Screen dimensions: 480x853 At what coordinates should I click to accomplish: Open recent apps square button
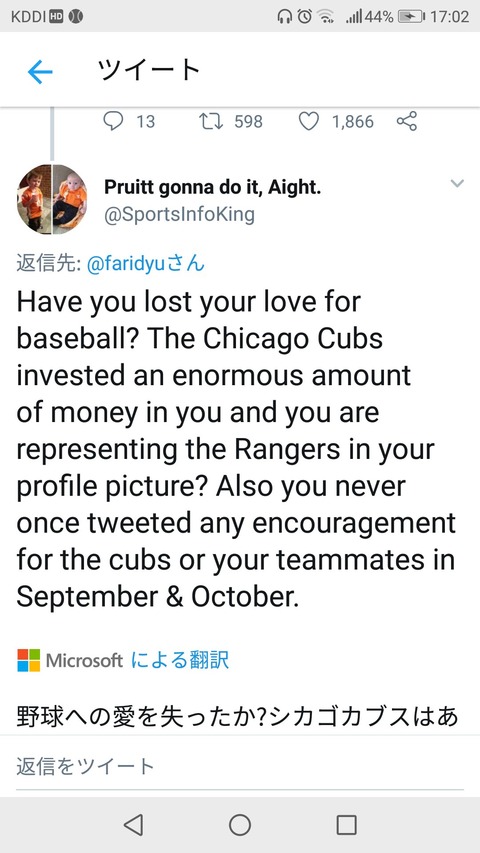(x=347, y=825)
